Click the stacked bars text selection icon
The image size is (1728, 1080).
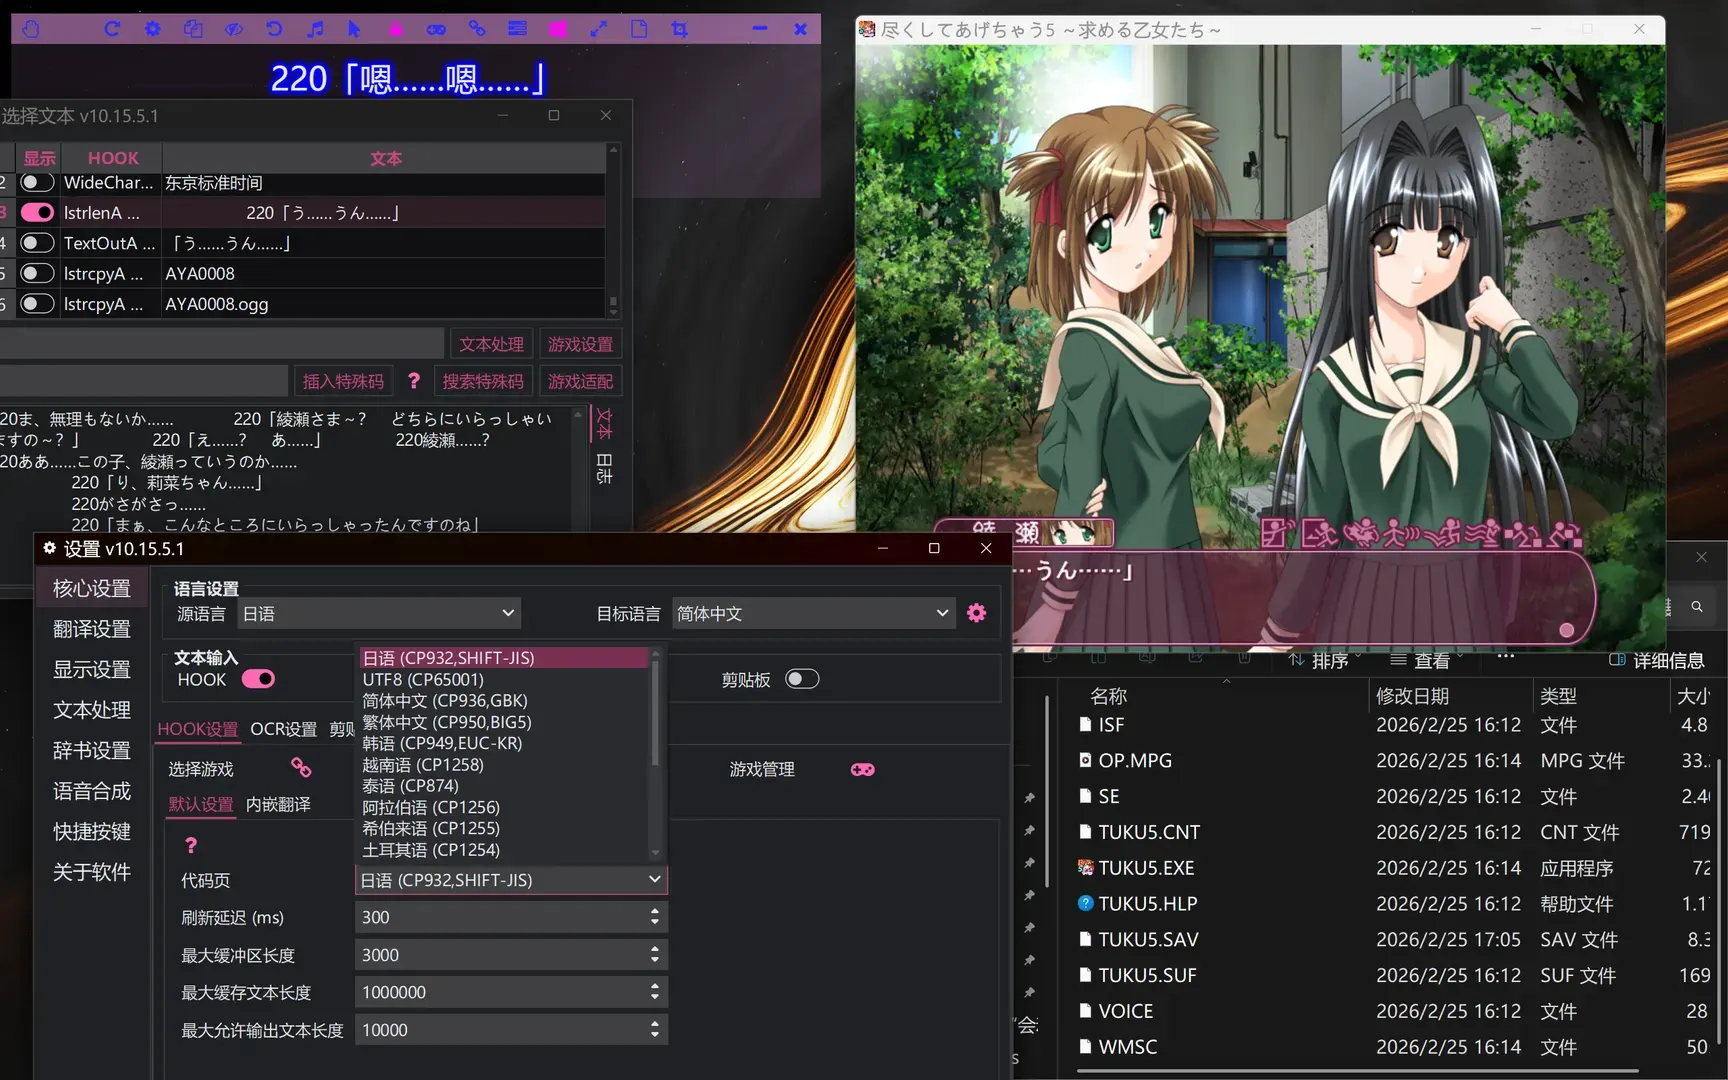pos(517,29)
